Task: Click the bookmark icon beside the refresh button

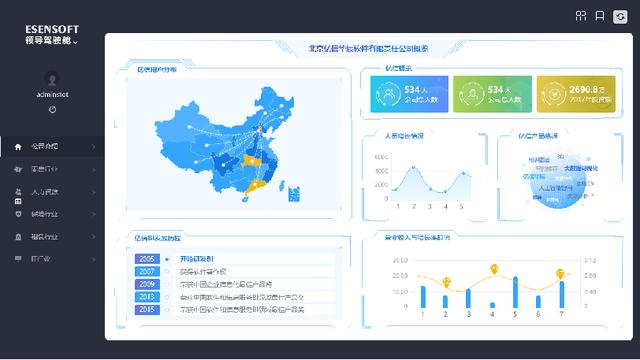Action: coord(600,16)
